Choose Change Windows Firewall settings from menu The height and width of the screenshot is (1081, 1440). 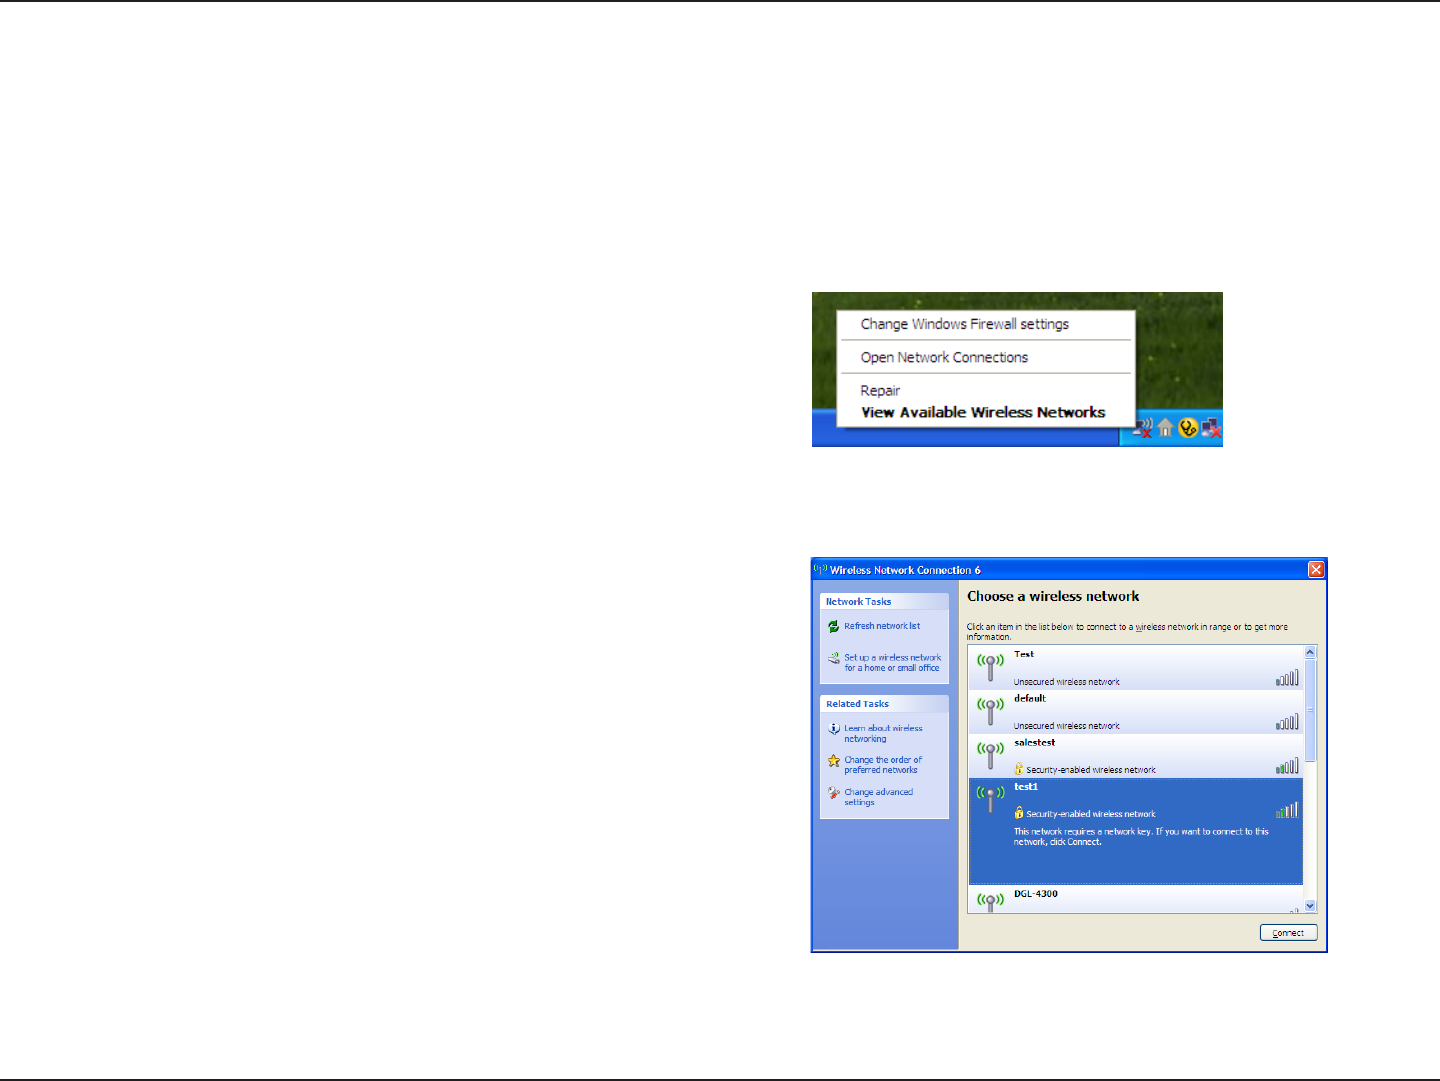[965, 324]
